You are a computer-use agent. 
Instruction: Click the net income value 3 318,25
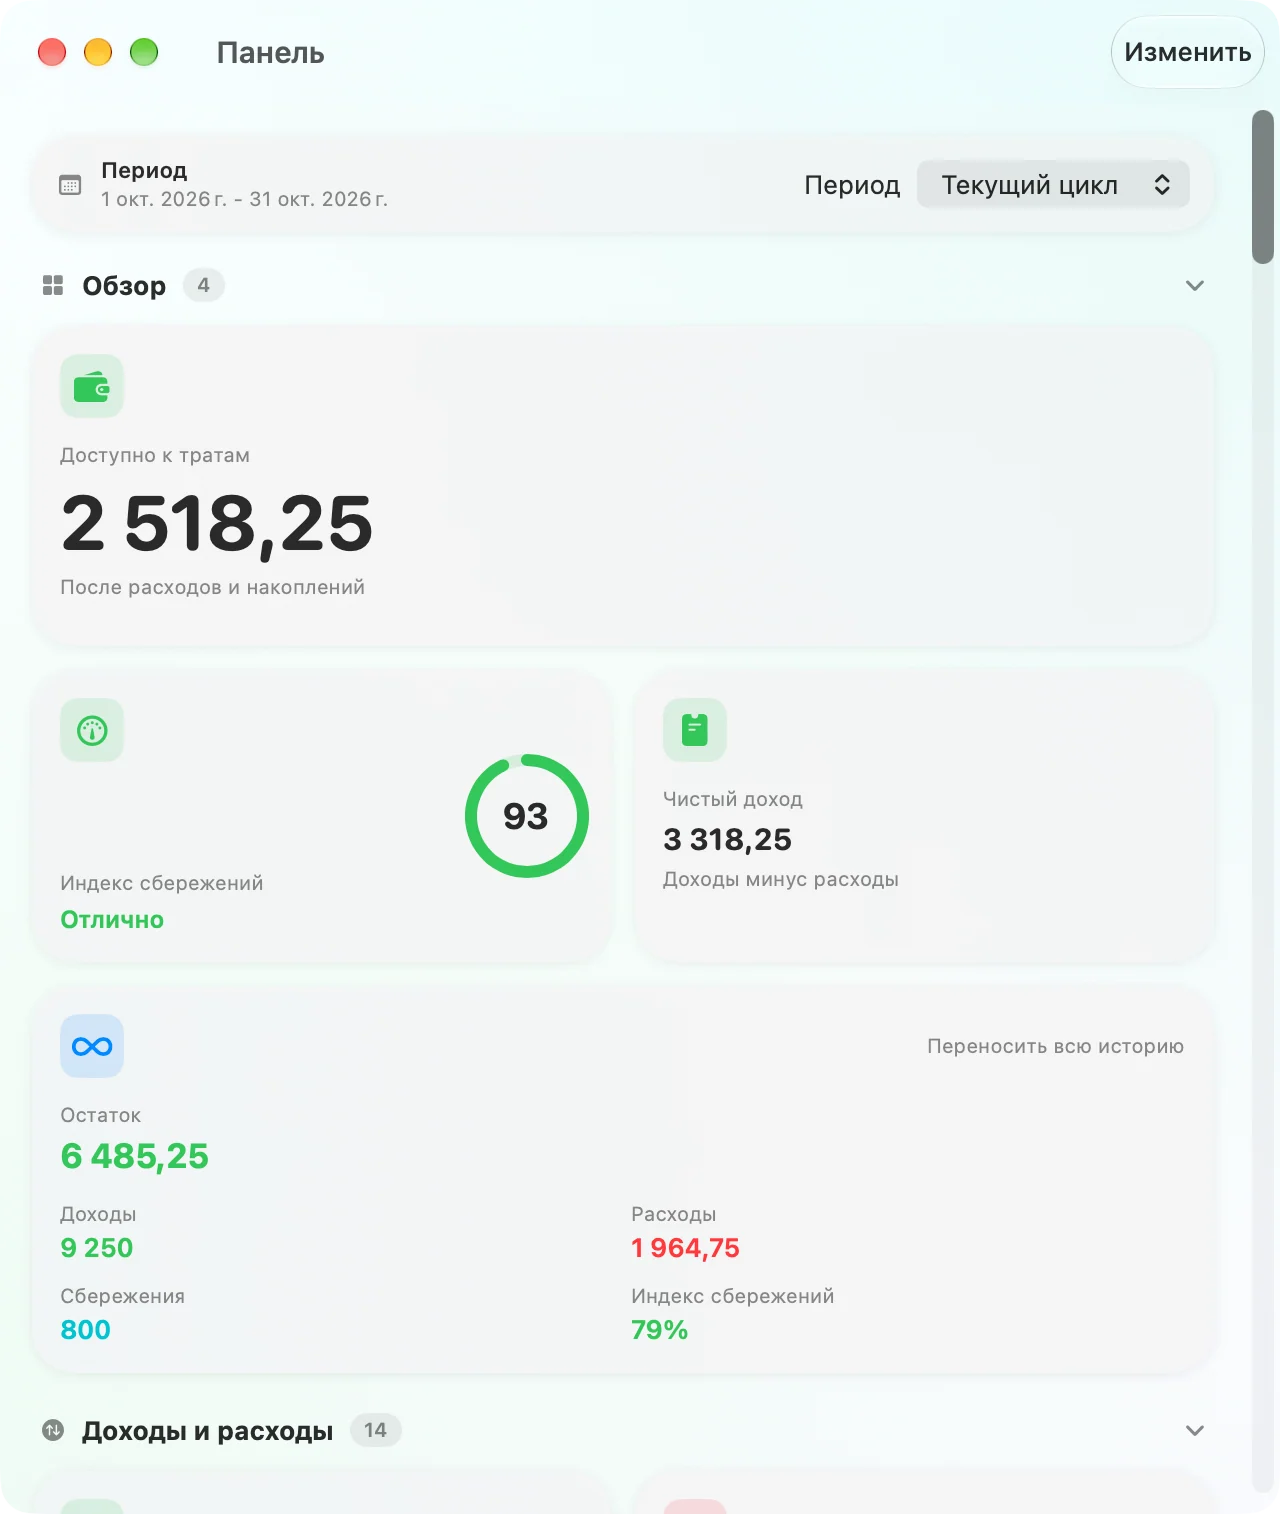pyautogui.click(x=727, y=839)
